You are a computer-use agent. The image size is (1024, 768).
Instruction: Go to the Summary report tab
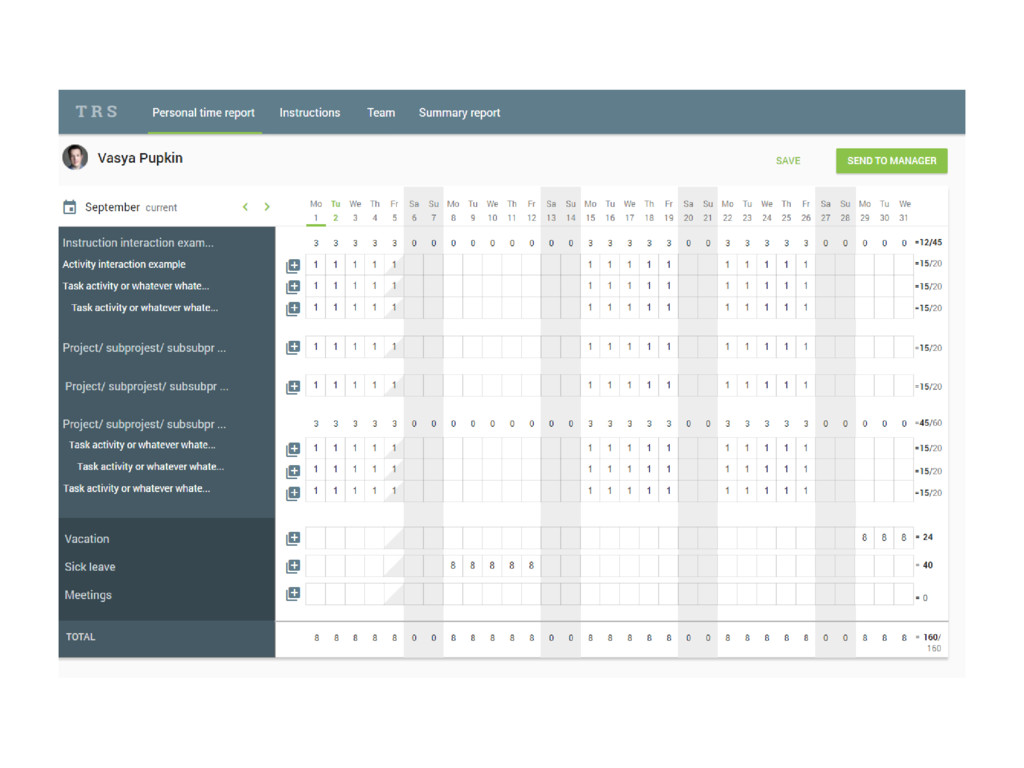[x=459, y=112]
